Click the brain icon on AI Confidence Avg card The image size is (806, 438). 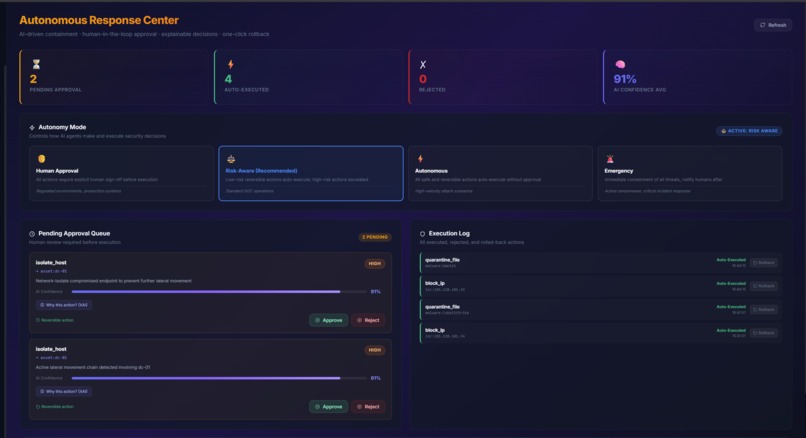pyautogui.click(x=620, y=64)
